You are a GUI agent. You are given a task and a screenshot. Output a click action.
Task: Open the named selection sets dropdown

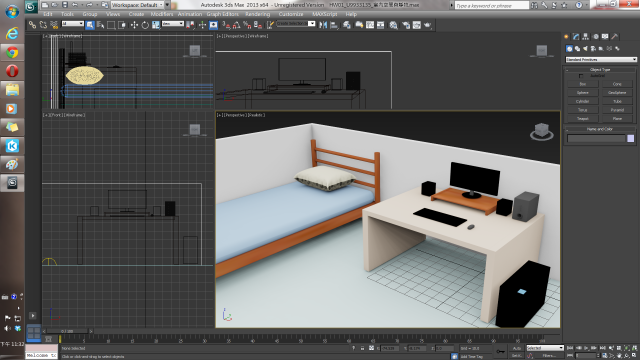(296, 24)
